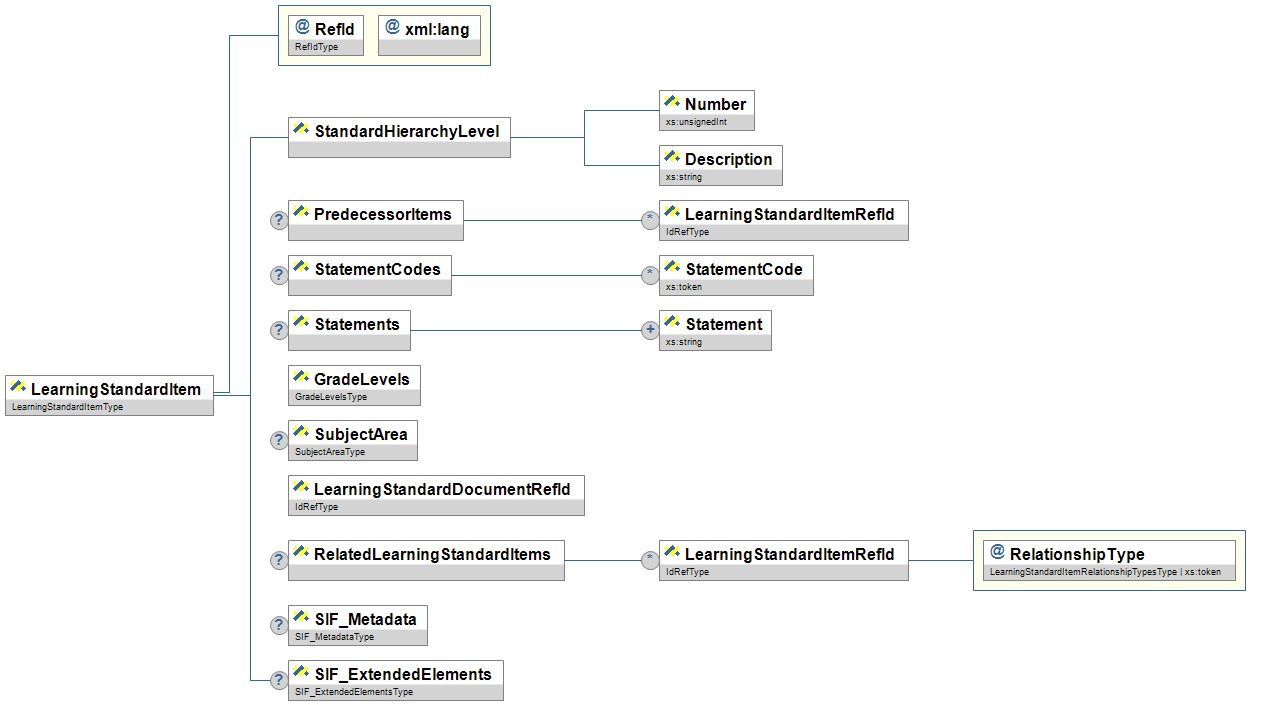Click the optional marker next to SIF_ExtendedElements

pos(279,680)
